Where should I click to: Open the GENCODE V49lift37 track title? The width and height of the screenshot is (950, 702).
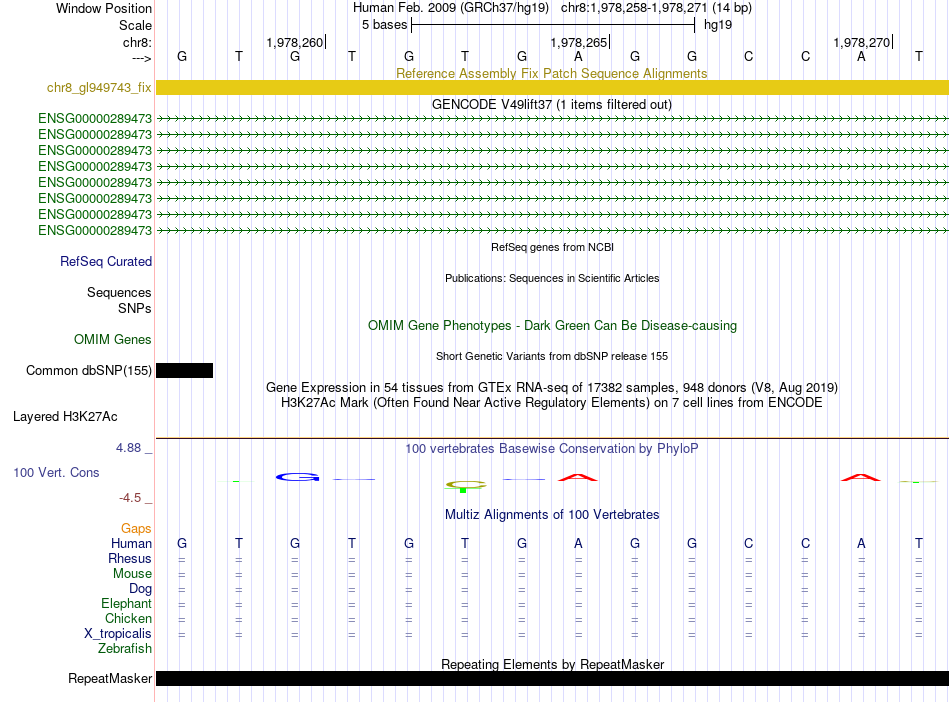point(551,104)
